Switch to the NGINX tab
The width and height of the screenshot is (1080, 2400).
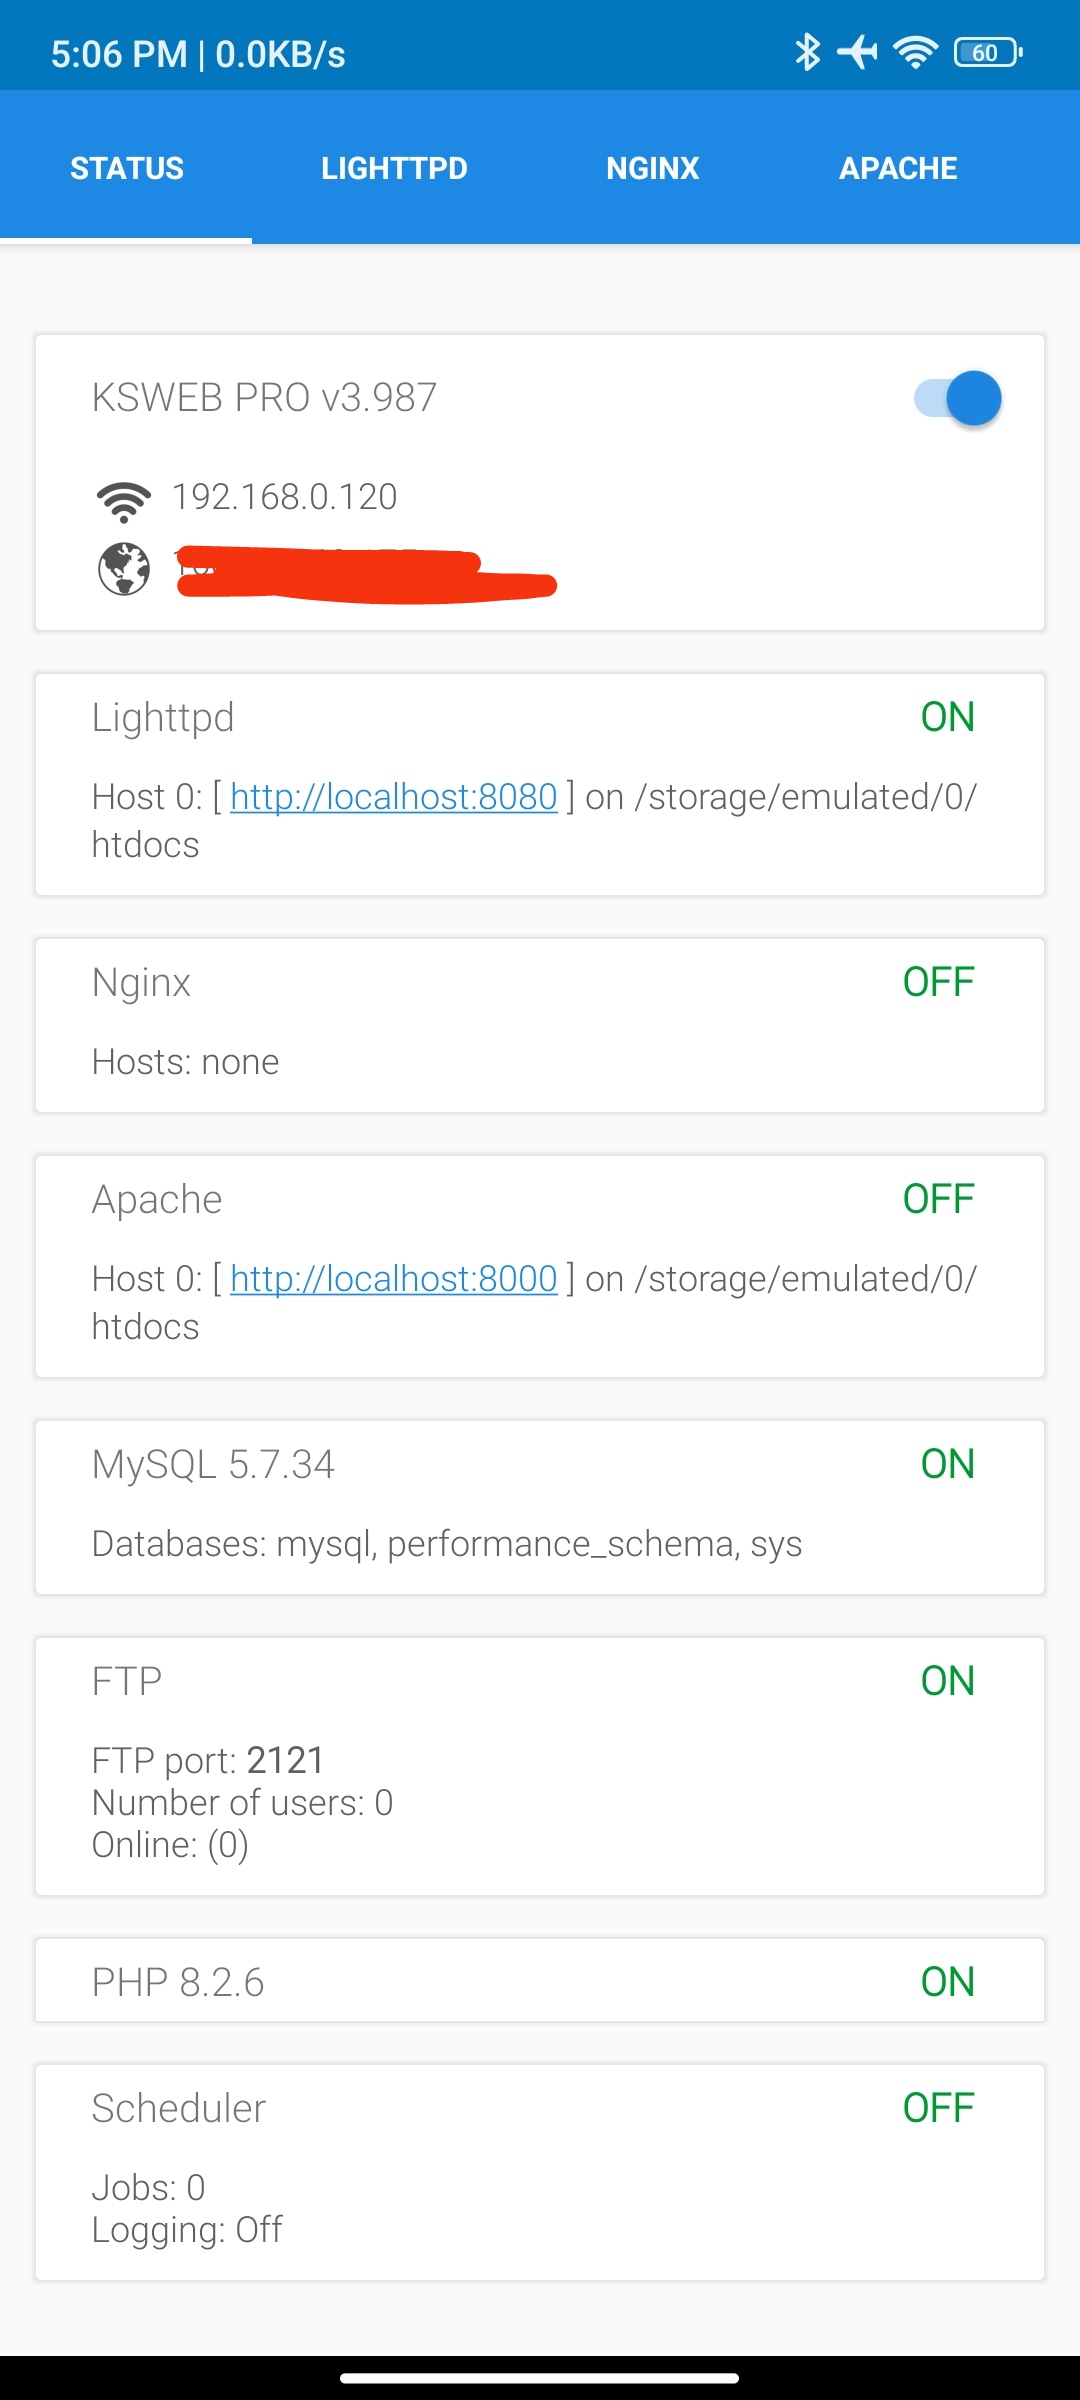tap(652, 168)
